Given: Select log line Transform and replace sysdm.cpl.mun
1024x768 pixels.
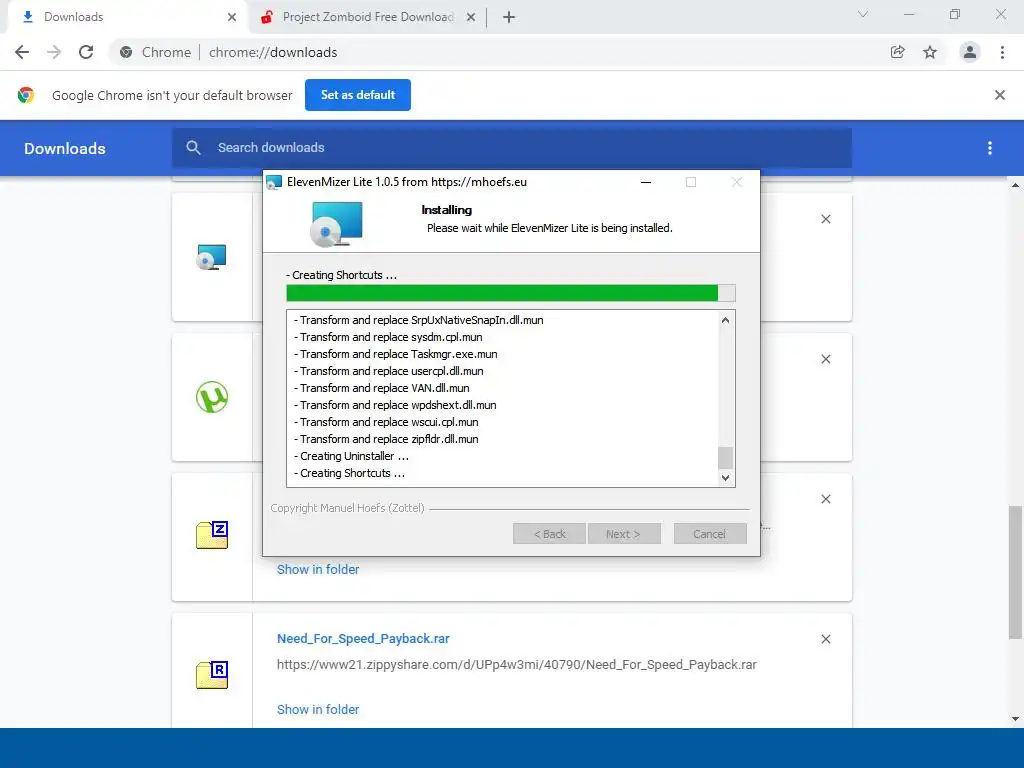Looking at the screenshot, I should (388, 337).
